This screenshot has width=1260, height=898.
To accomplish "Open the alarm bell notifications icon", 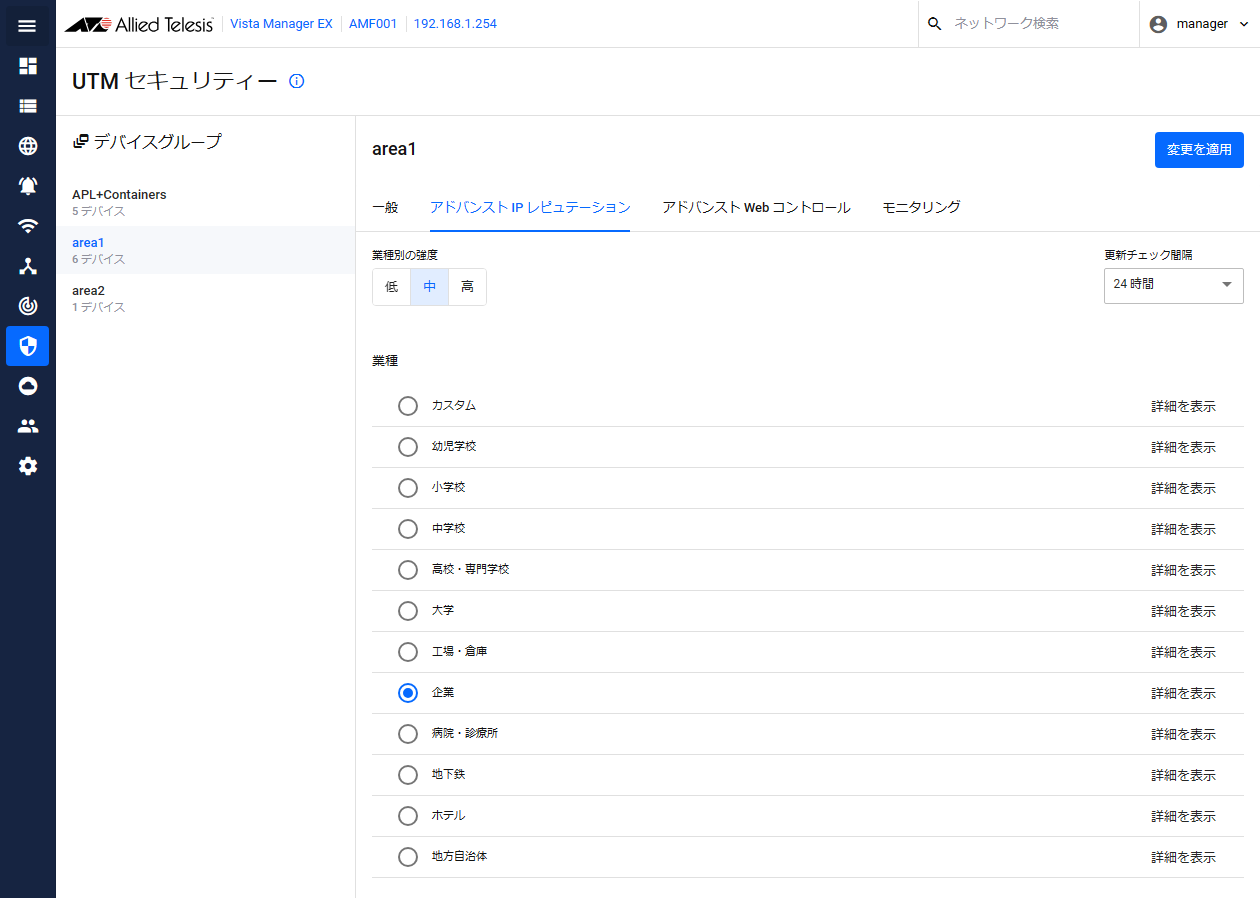I will tap(28, 186).
